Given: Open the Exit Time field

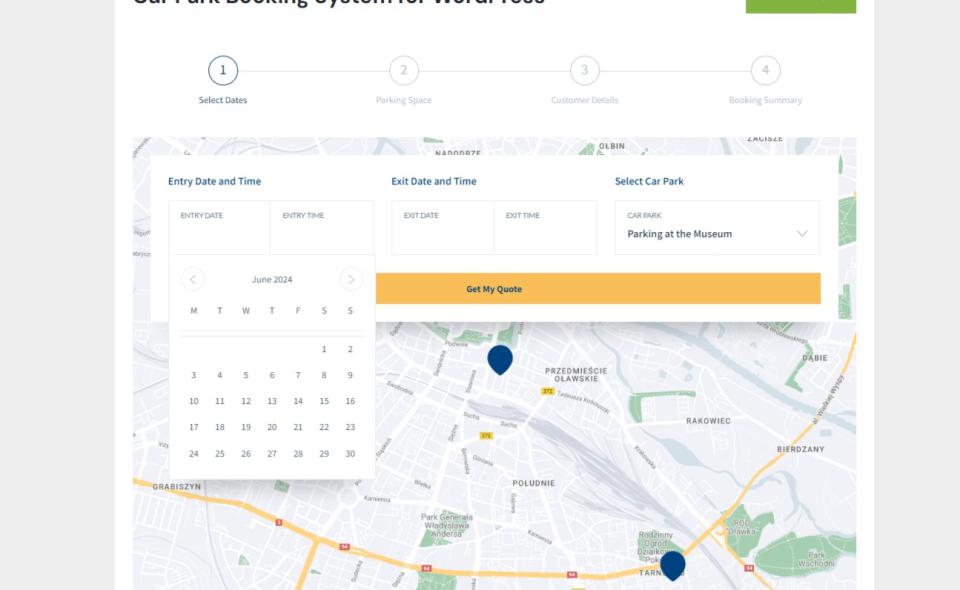Looking at the screenshot, I should point(545,228).
